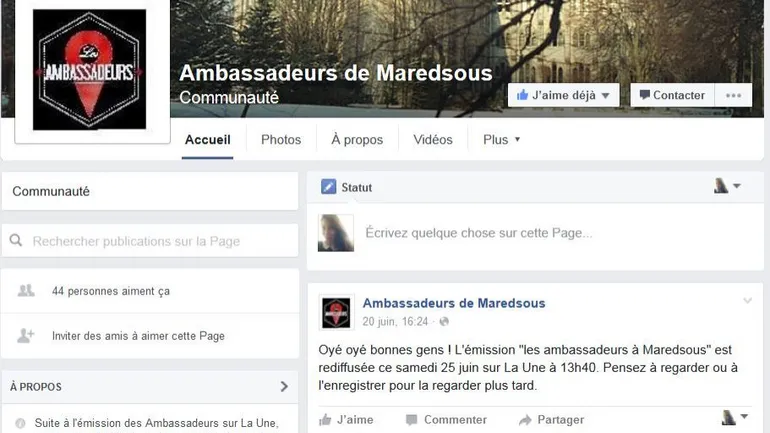770x433 pixels.
Task: Open identity selector in Statut header
Action: 727,186
